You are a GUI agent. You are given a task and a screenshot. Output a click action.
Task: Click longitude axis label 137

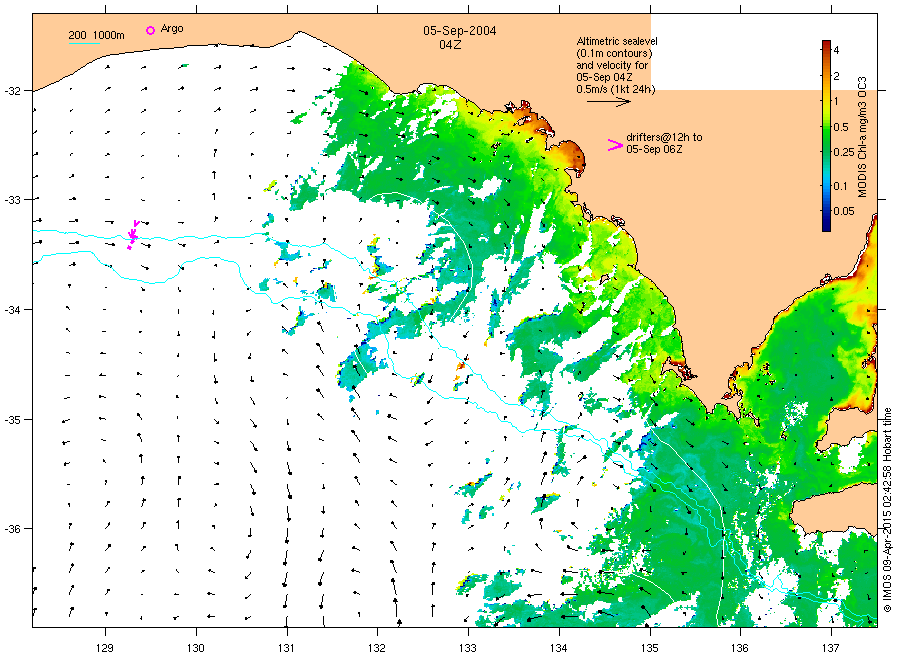831,648
